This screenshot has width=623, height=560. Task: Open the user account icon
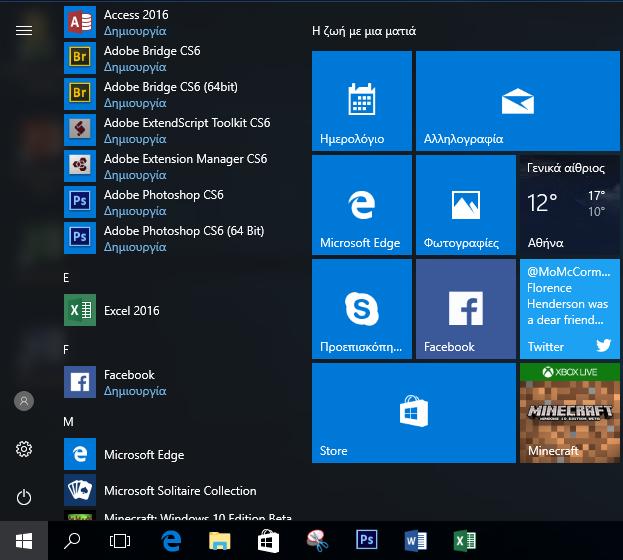pos(24,401)
